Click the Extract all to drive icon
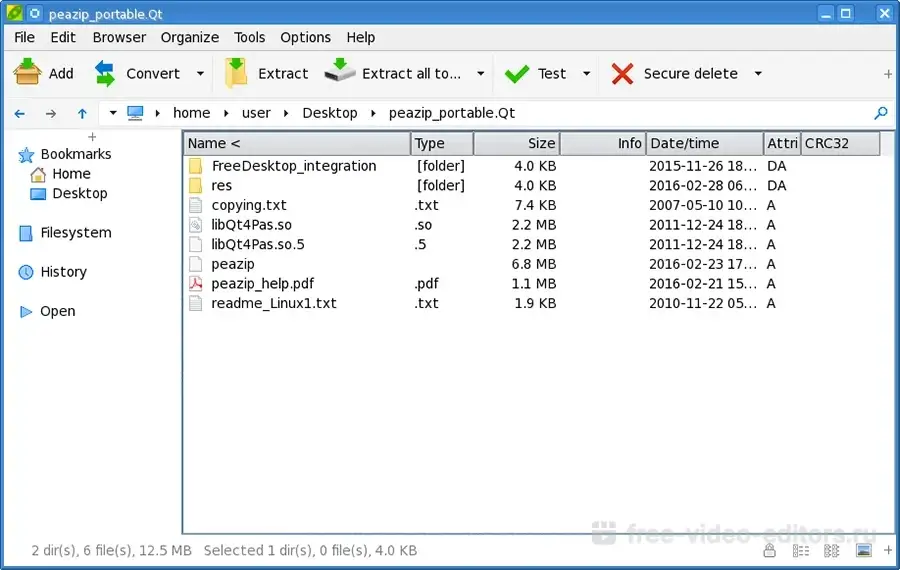The width and height of the screenshot is (900, 570). pos(340,70)
